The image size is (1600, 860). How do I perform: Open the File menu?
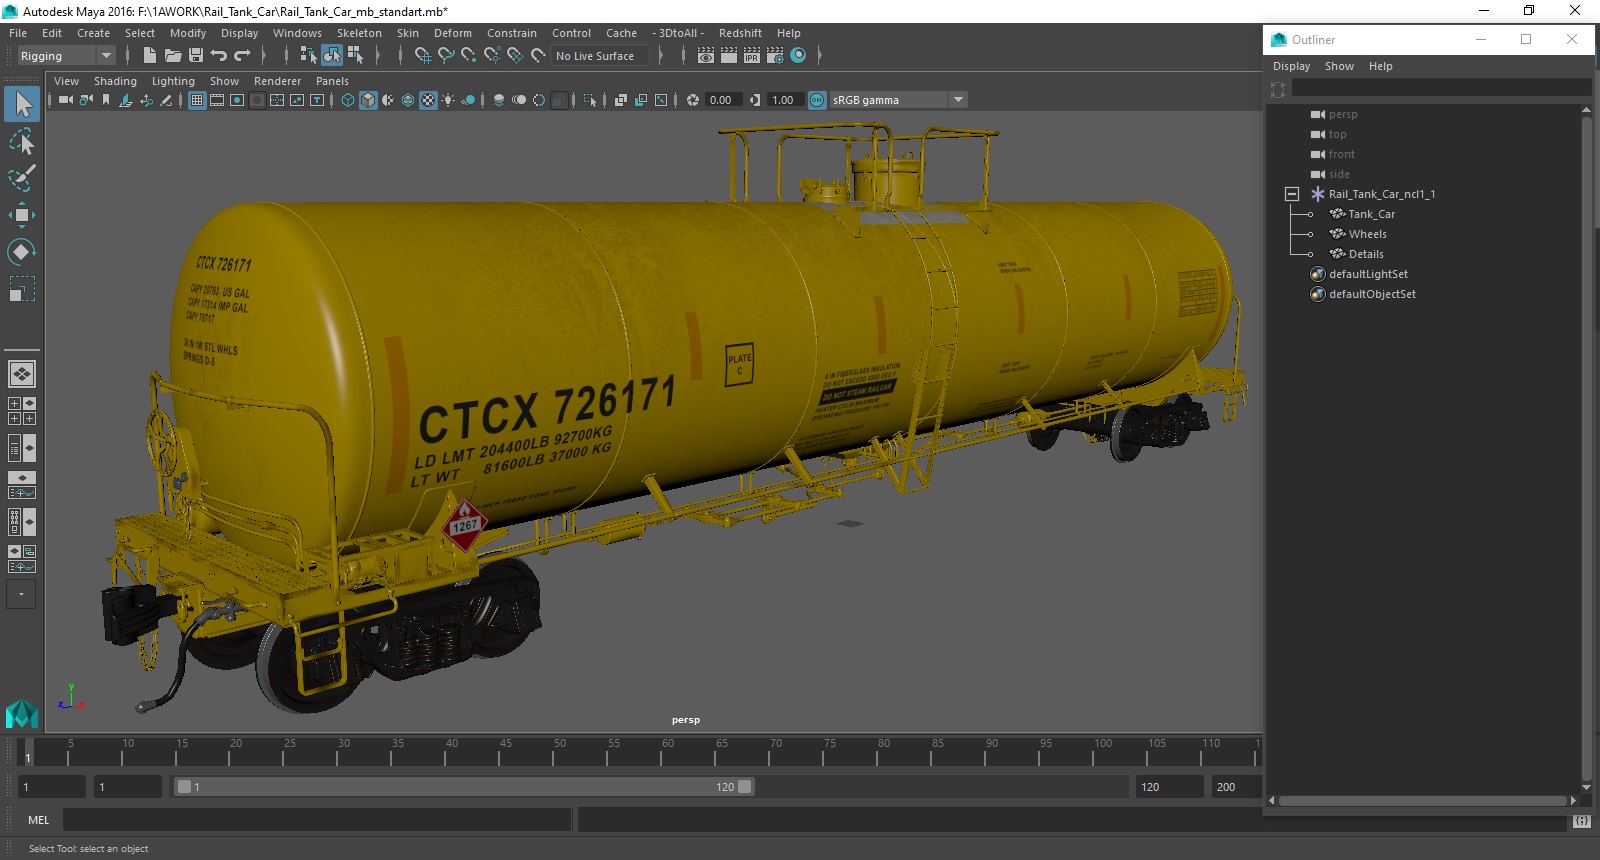(x=18, y=33)
